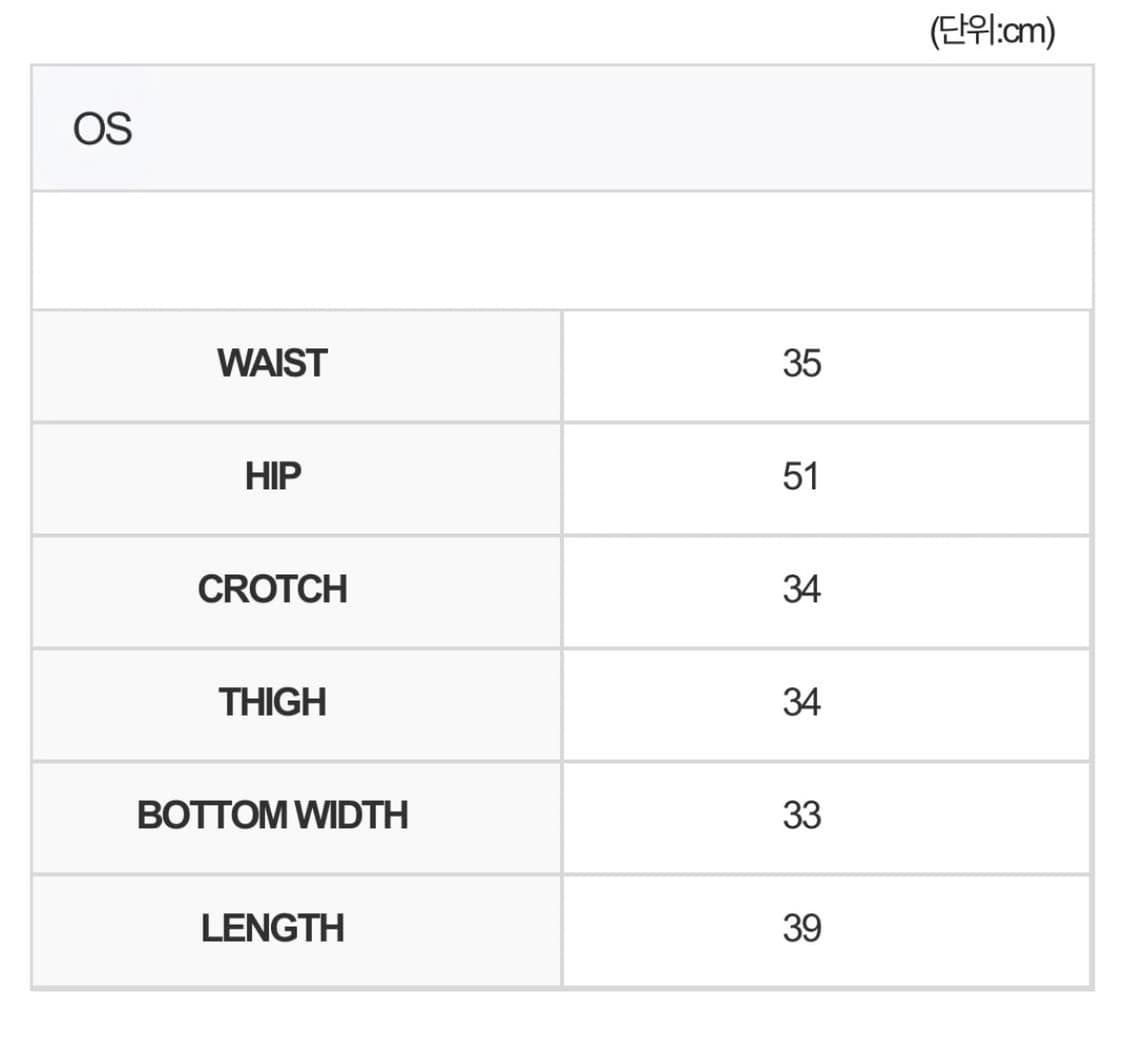Image resolution: width=1125 pixels, height=1043 pixels.
Task: Click the 34 value in THIGH row
Action: click(801, 703)
